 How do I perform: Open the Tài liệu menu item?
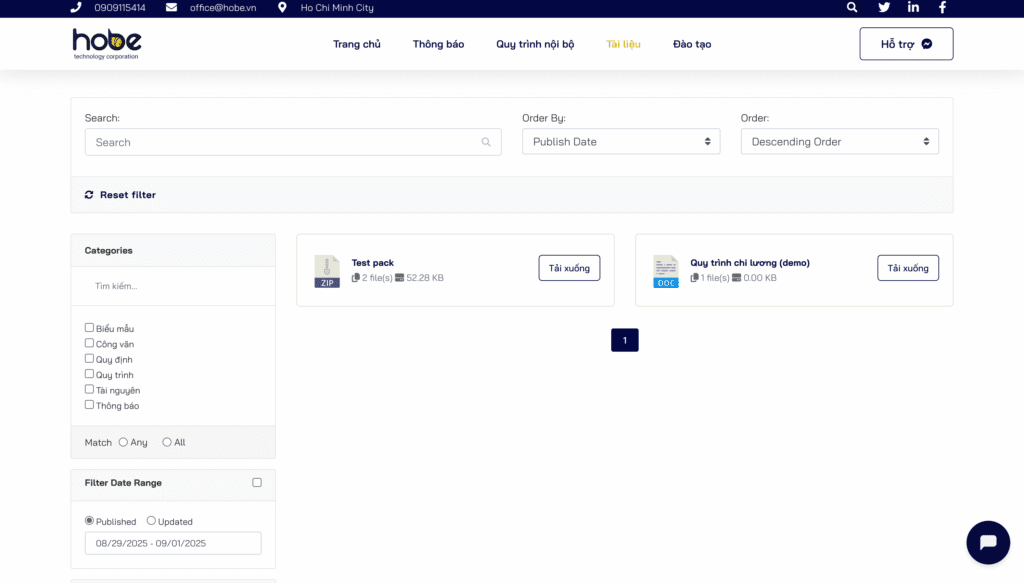(623, 44)
